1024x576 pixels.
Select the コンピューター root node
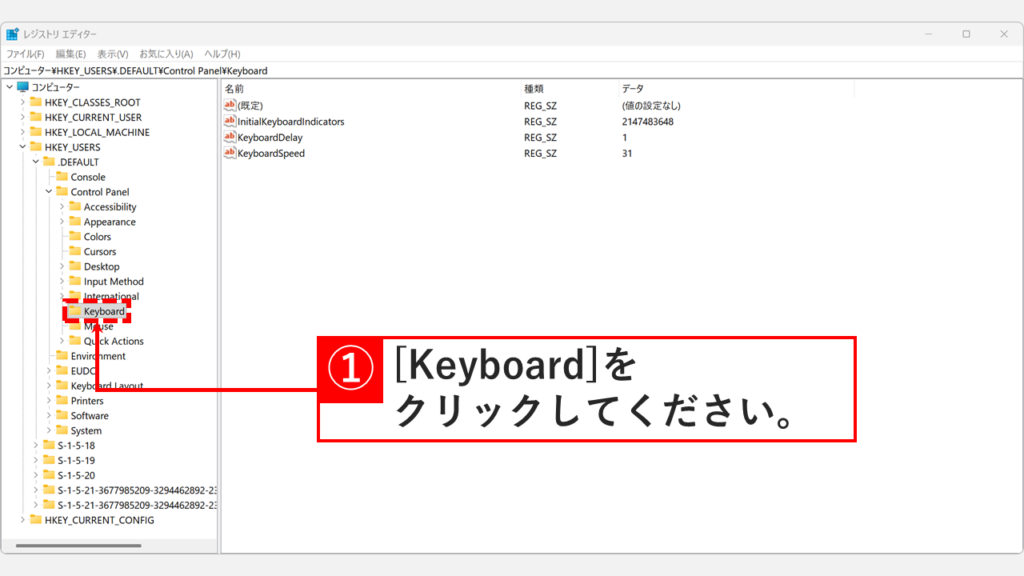[x=56, y=87]
